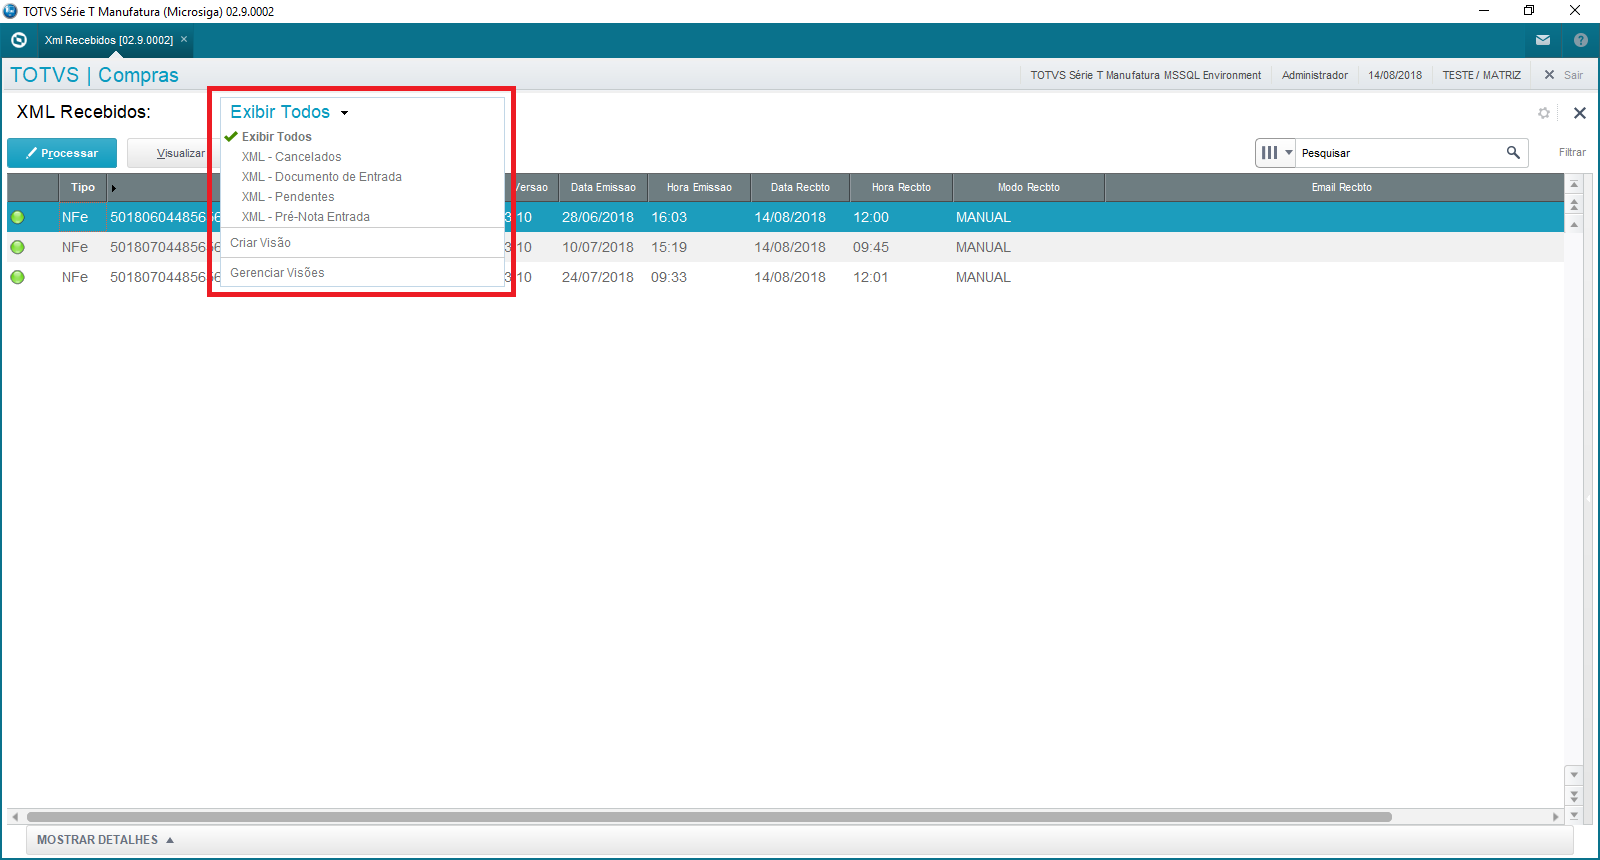Choose XML - Cancelados view
The image size is (1600, 860).
pyautogui.click(x=291, y=157)
